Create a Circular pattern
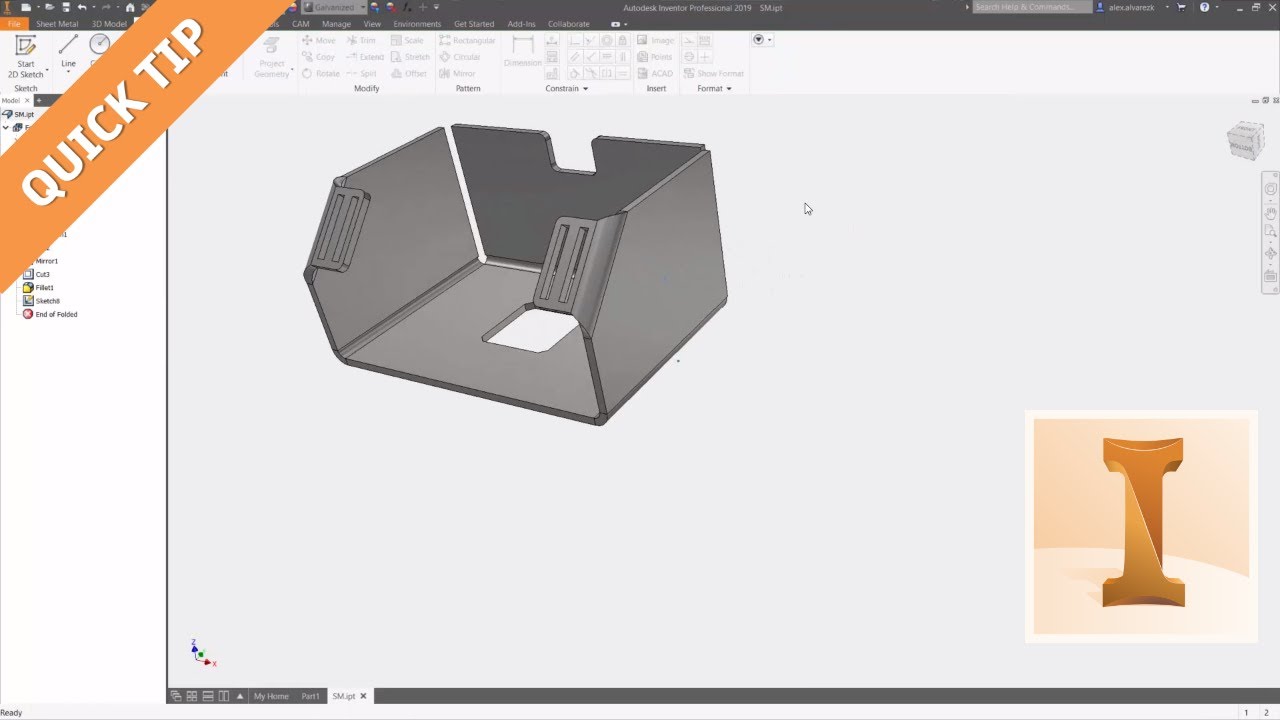 click(460, 57)
